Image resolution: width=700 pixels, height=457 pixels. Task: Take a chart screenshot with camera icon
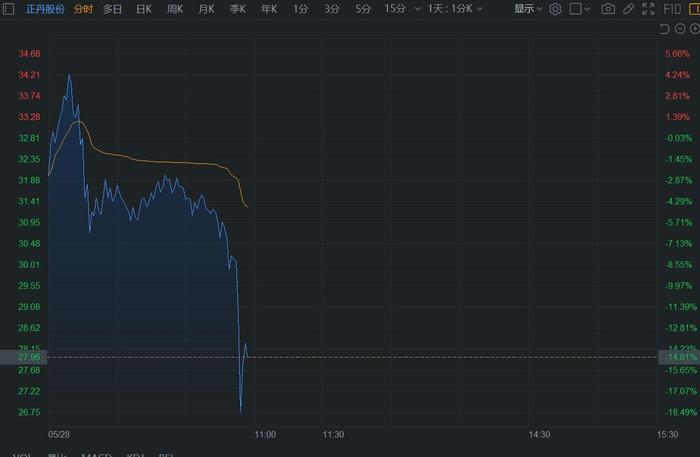point(608,9)
